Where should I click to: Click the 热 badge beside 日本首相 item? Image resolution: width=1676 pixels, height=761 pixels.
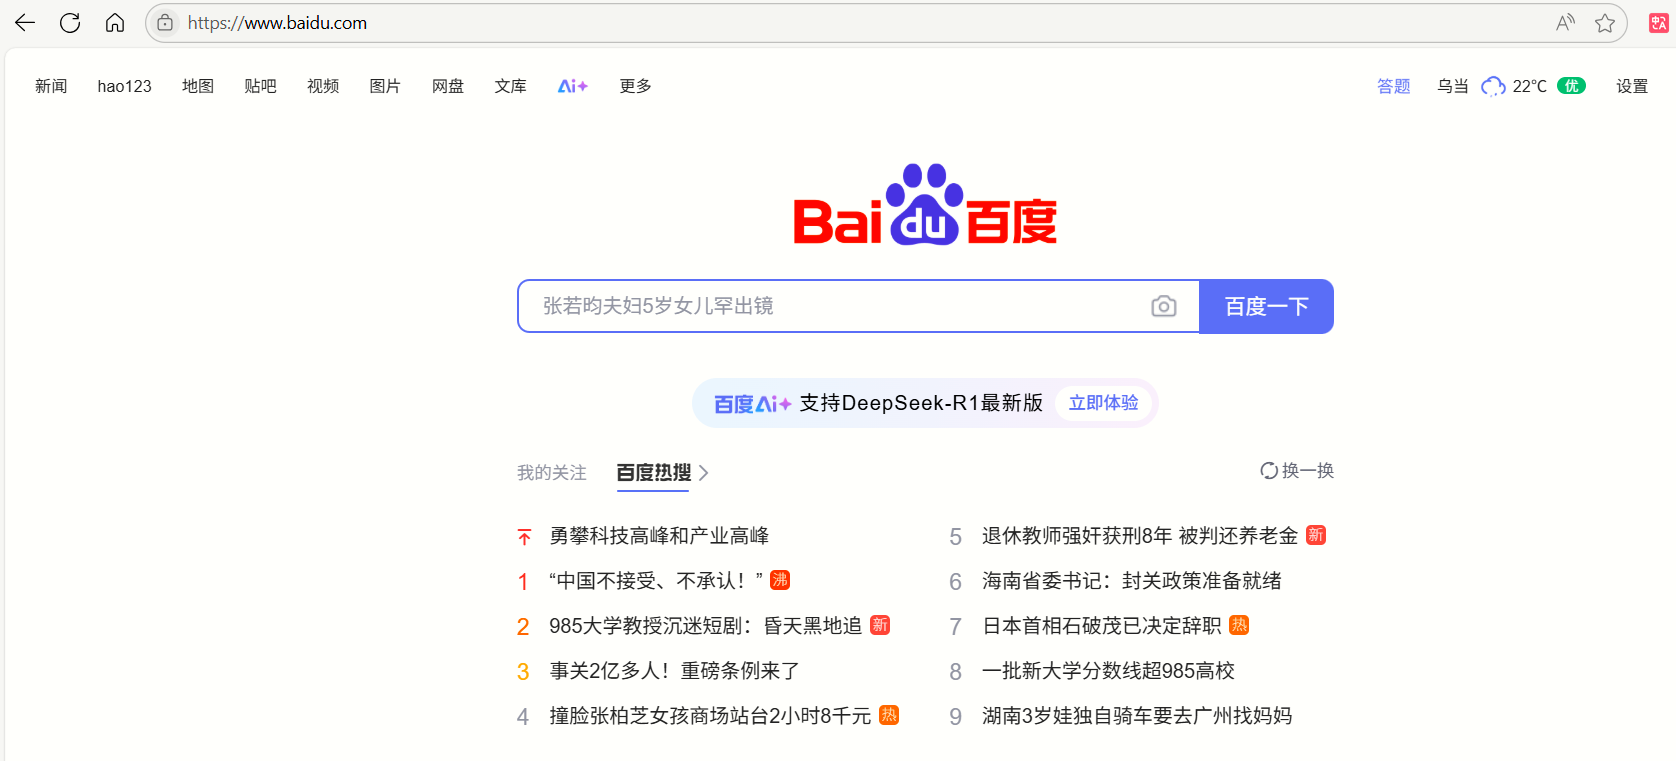1239,625
